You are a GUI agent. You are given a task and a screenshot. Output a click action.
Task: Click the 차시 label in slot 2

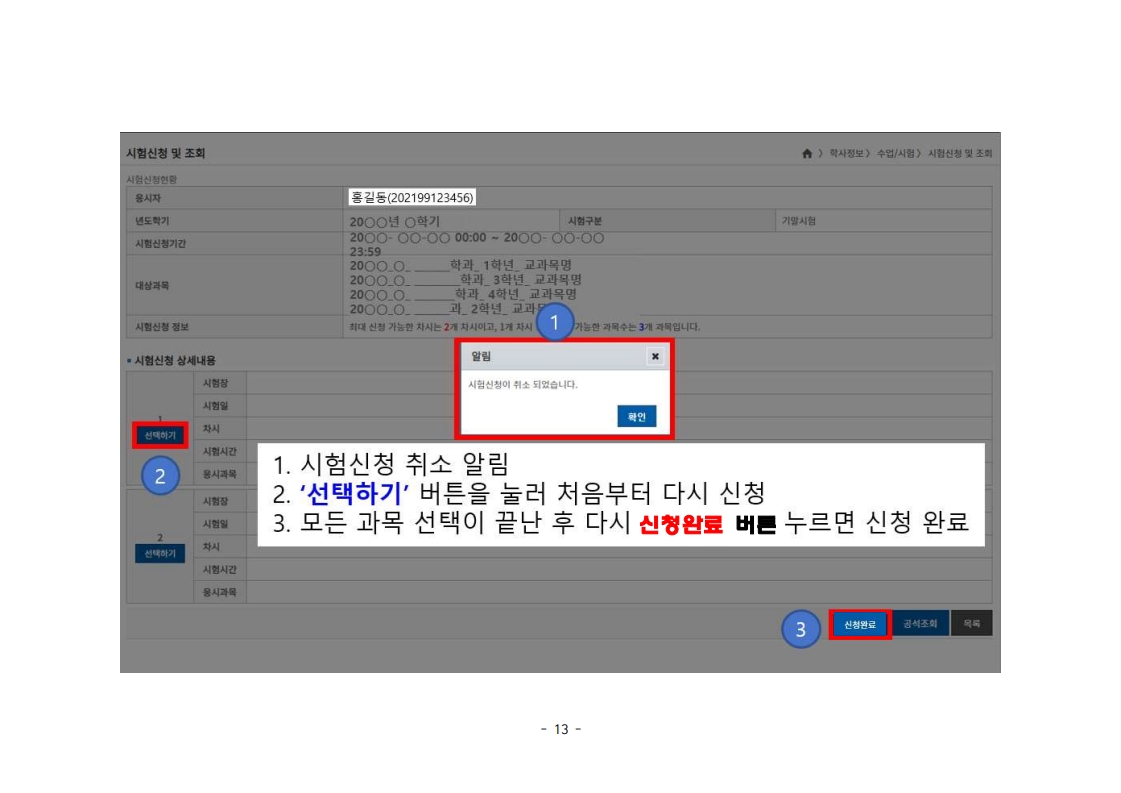[x=211, y=547]
